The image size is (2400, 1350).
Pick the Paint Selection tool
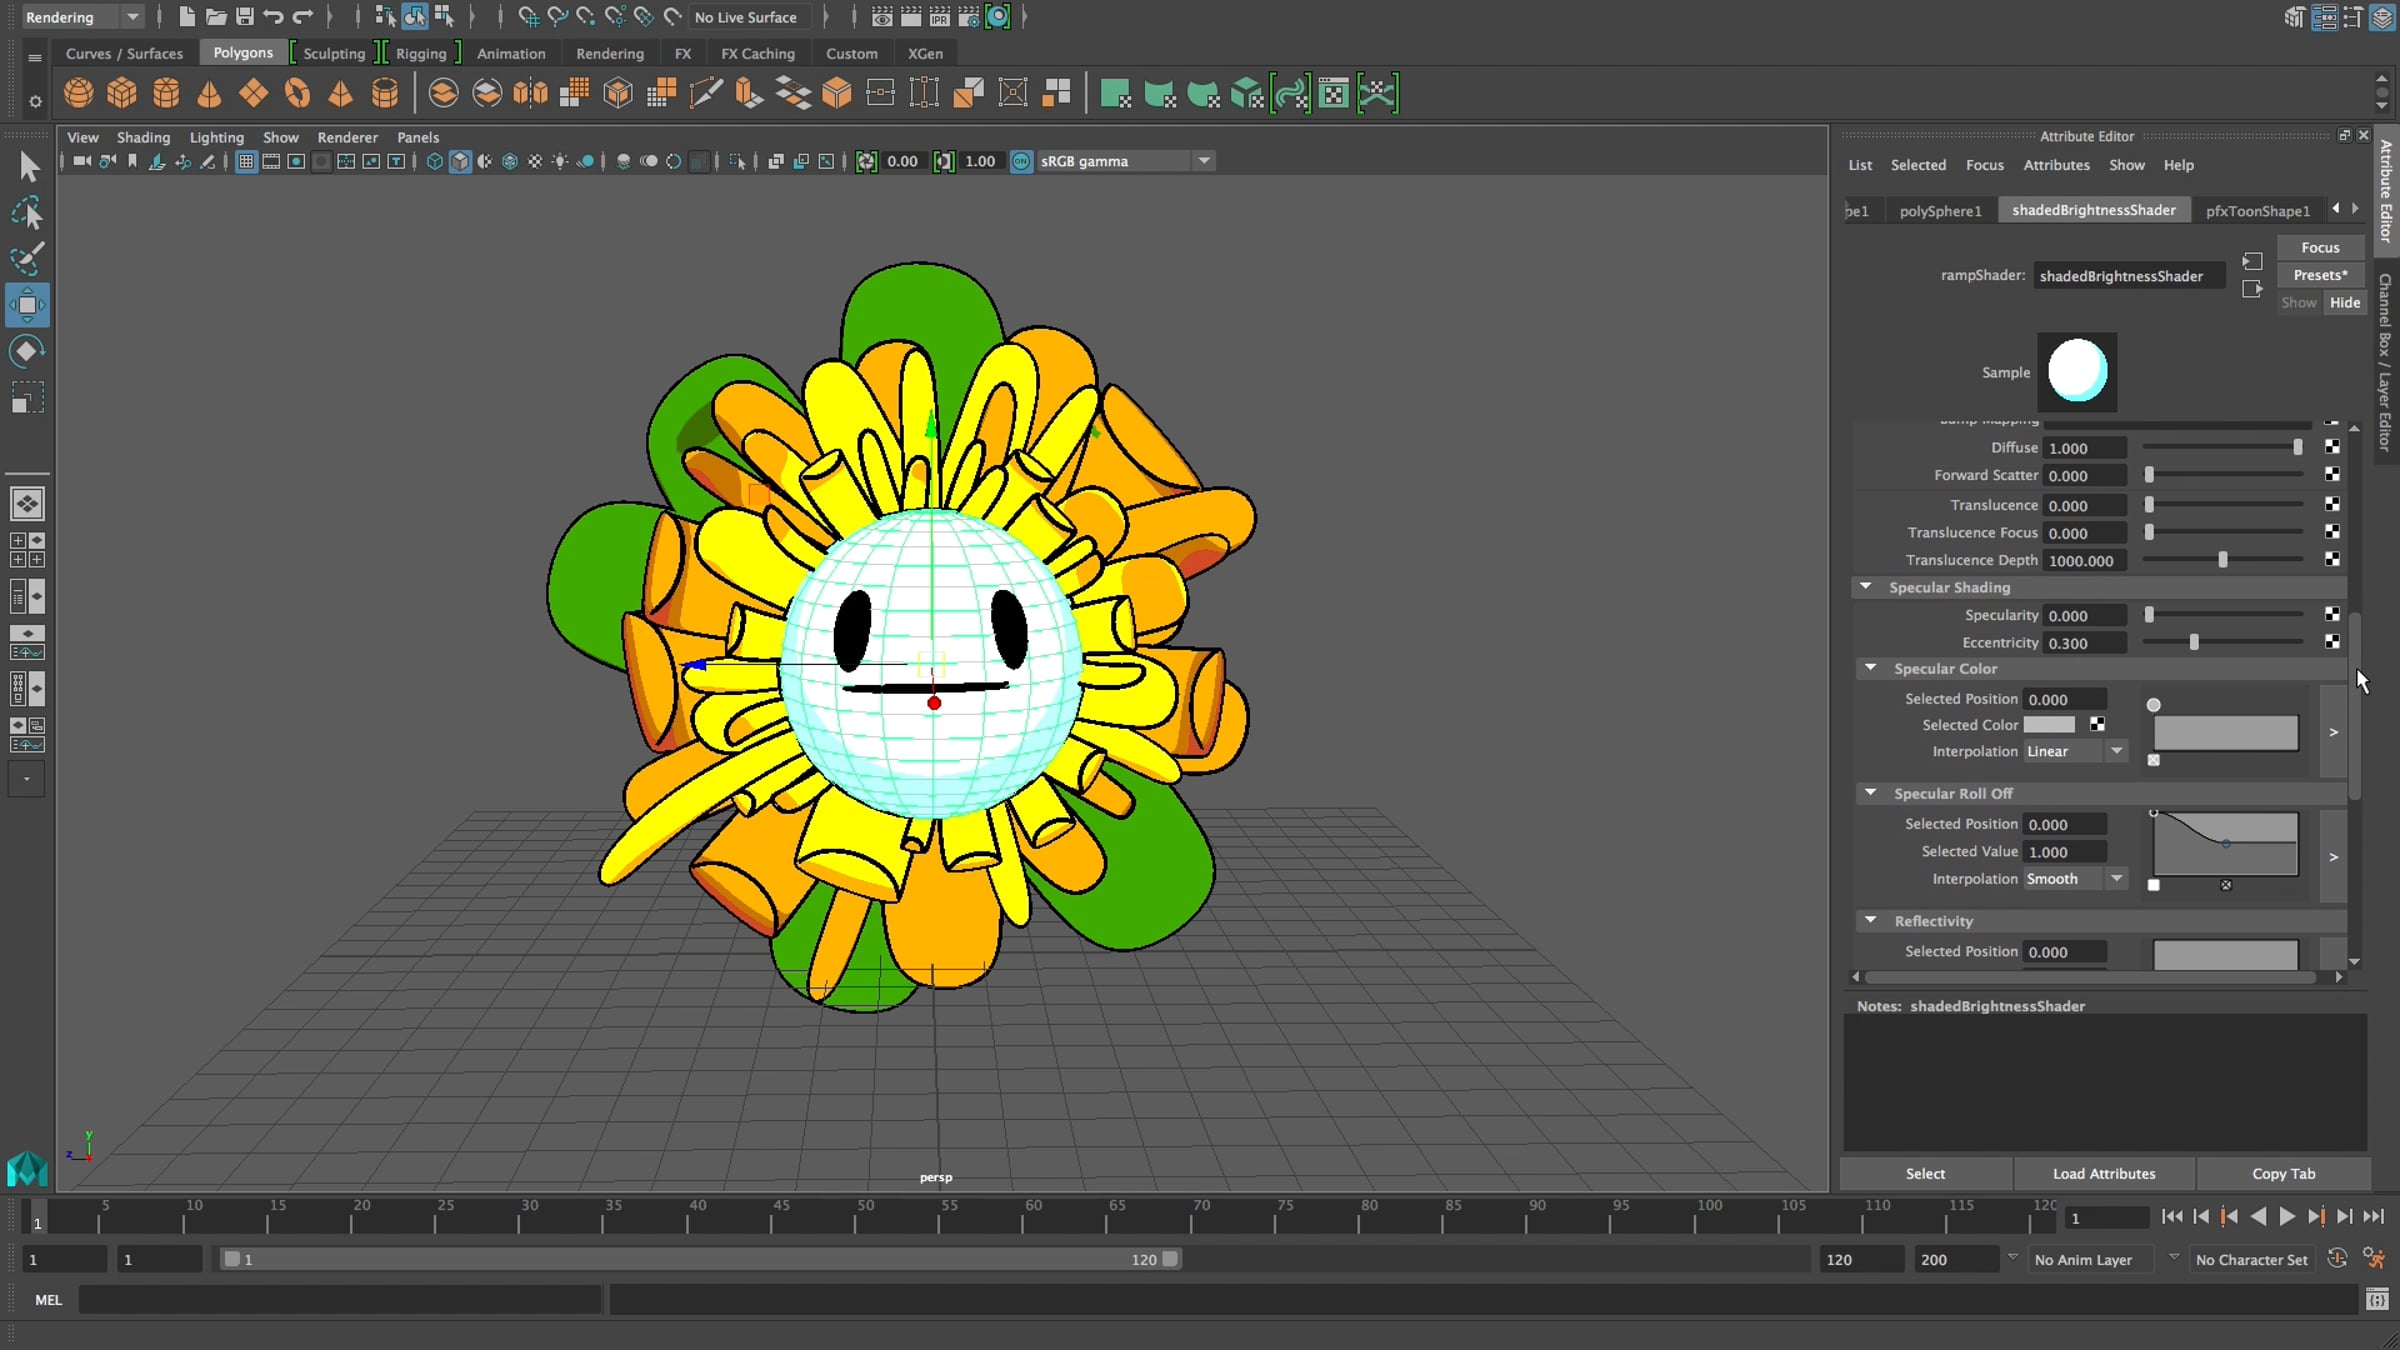pyautogui.click(x=27, y=259)
